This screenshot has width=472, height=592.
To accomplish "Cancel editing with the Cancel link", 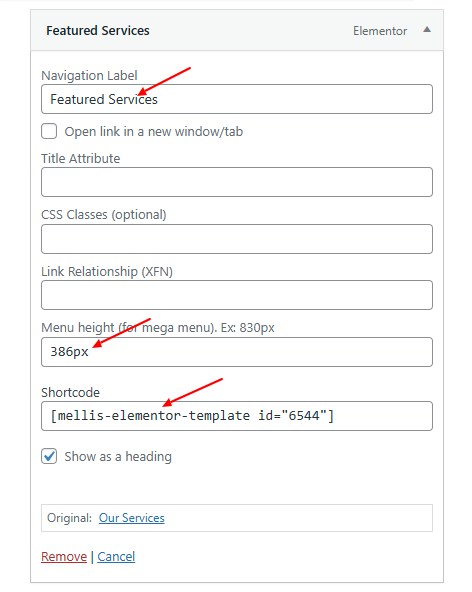I will (116, 557).
